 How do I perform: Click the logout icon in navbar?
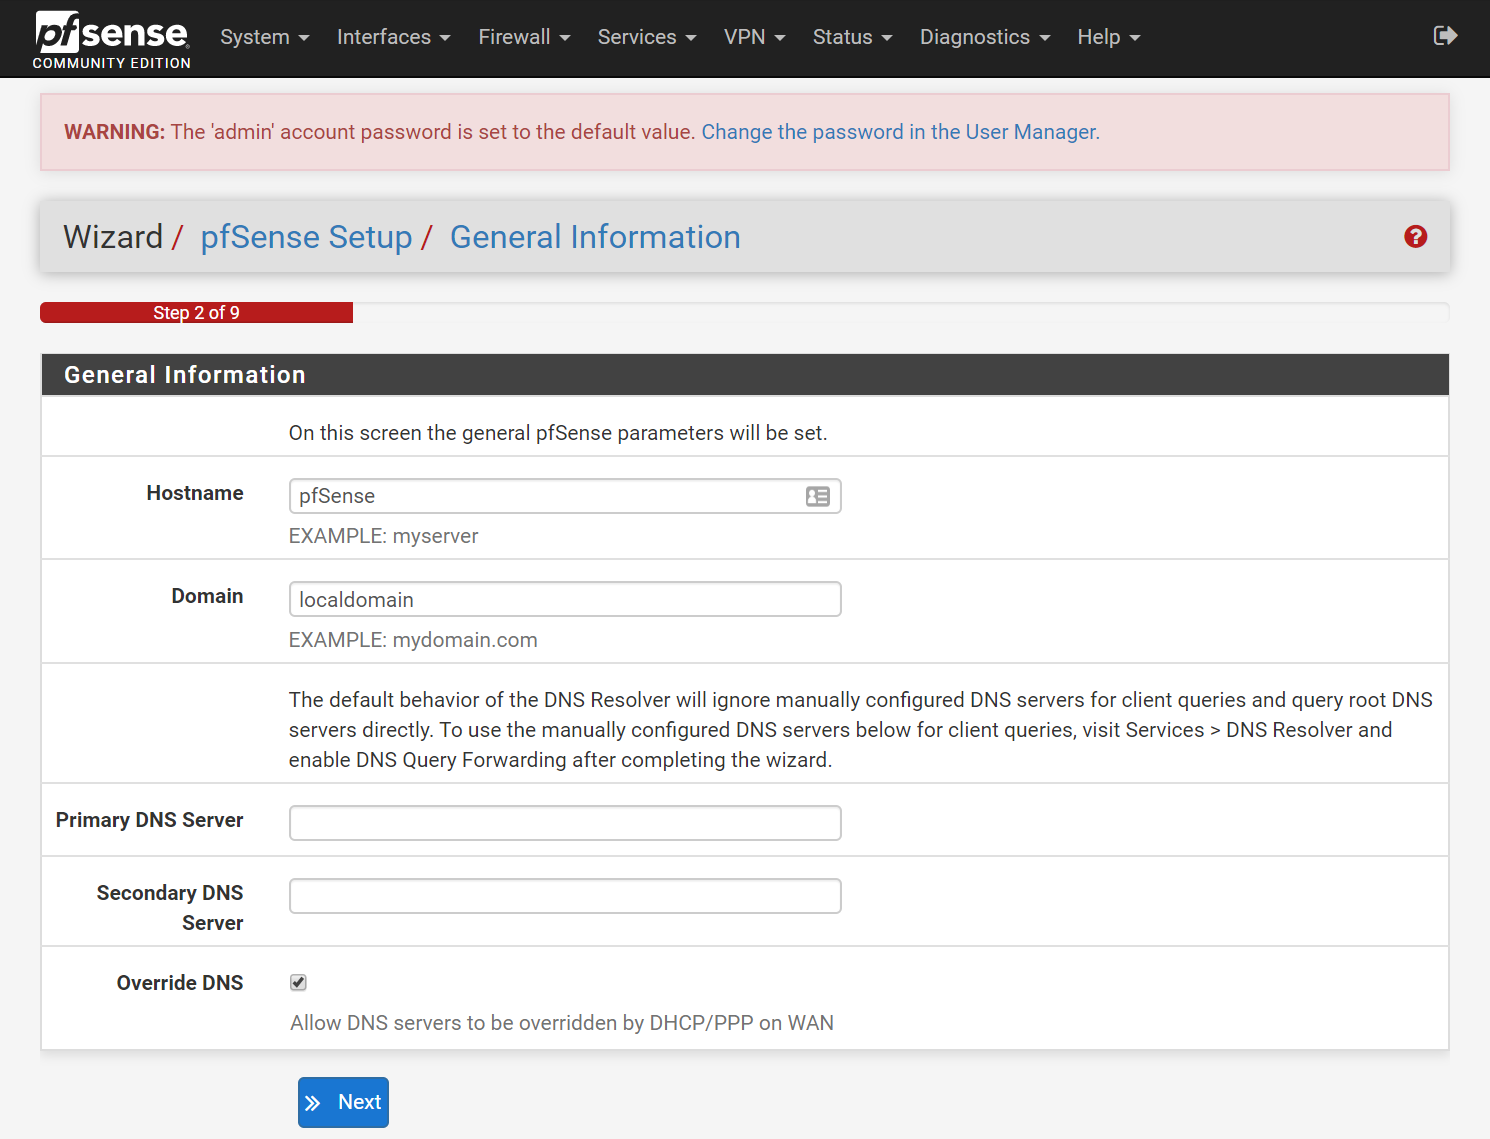click(x=1445, y=36)
